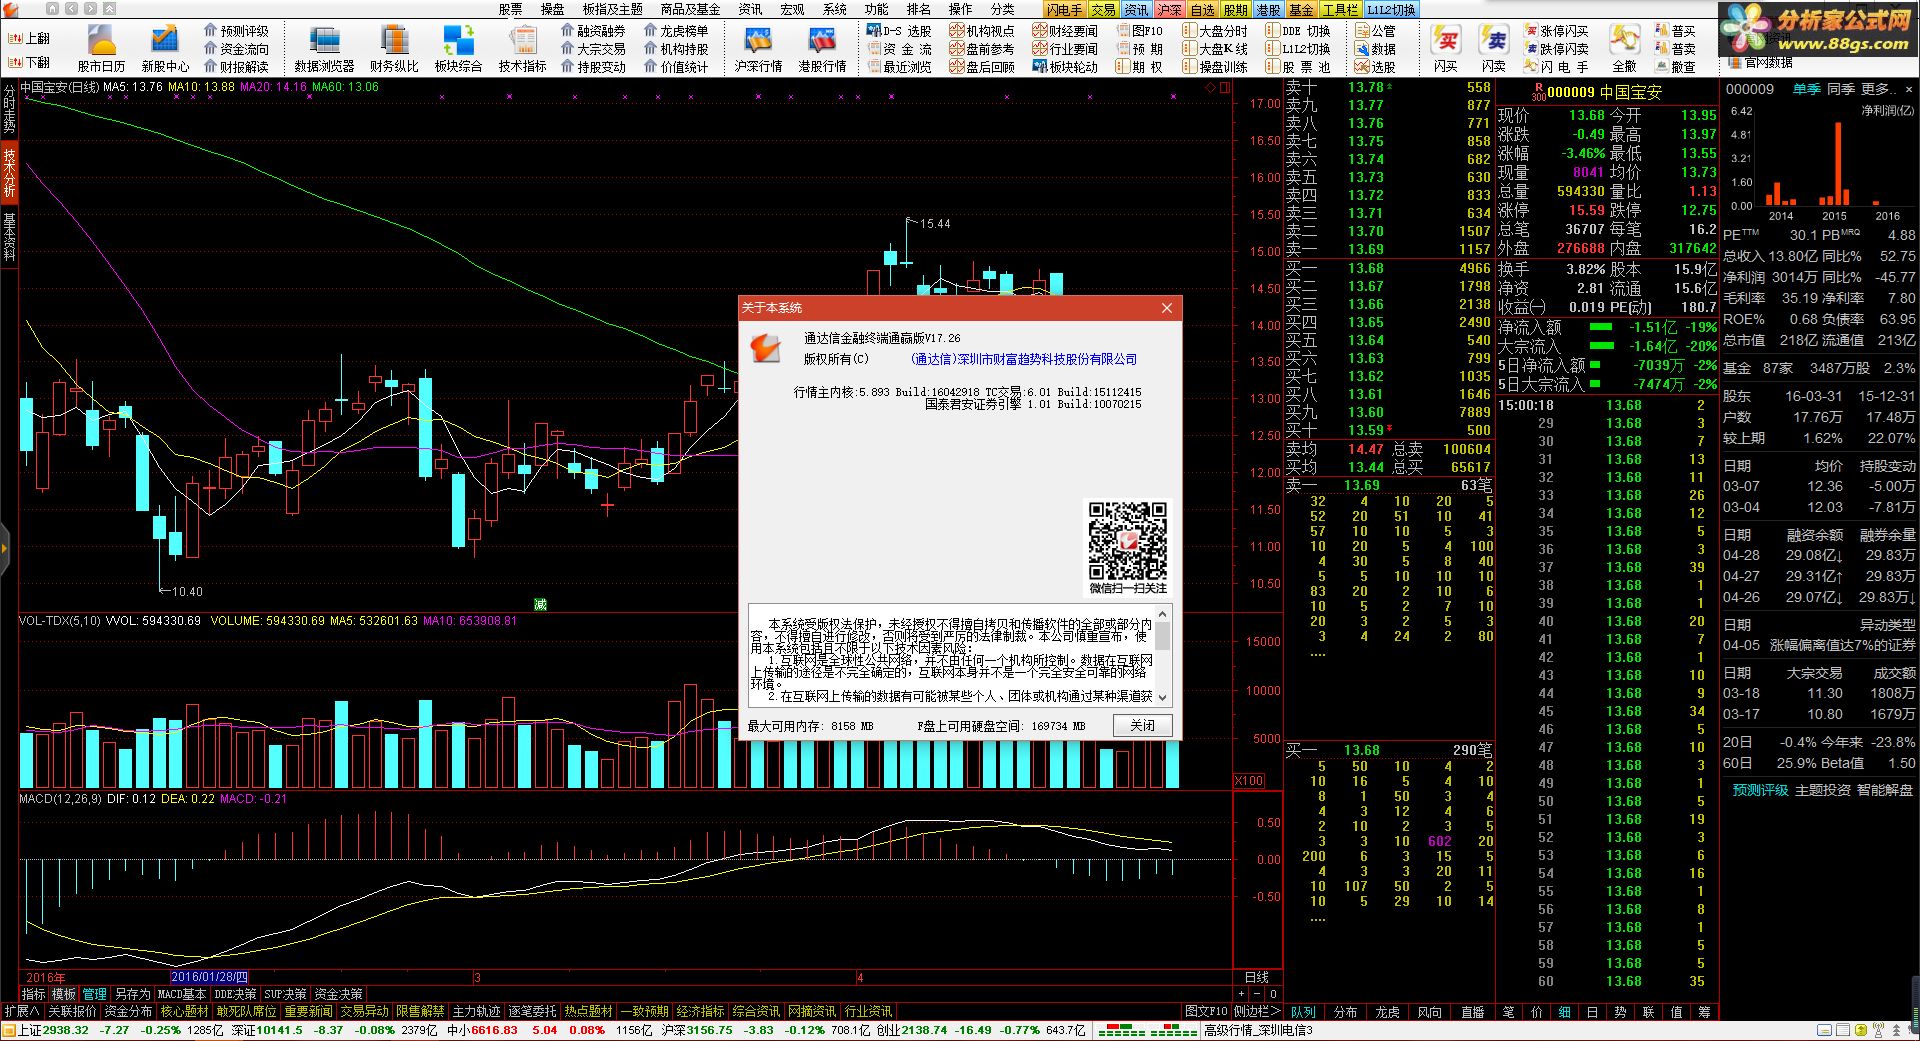The image size is (1920, 1041).
Task: Close the About dialog with 关闭 button
Action: [x=1143, y=726]
